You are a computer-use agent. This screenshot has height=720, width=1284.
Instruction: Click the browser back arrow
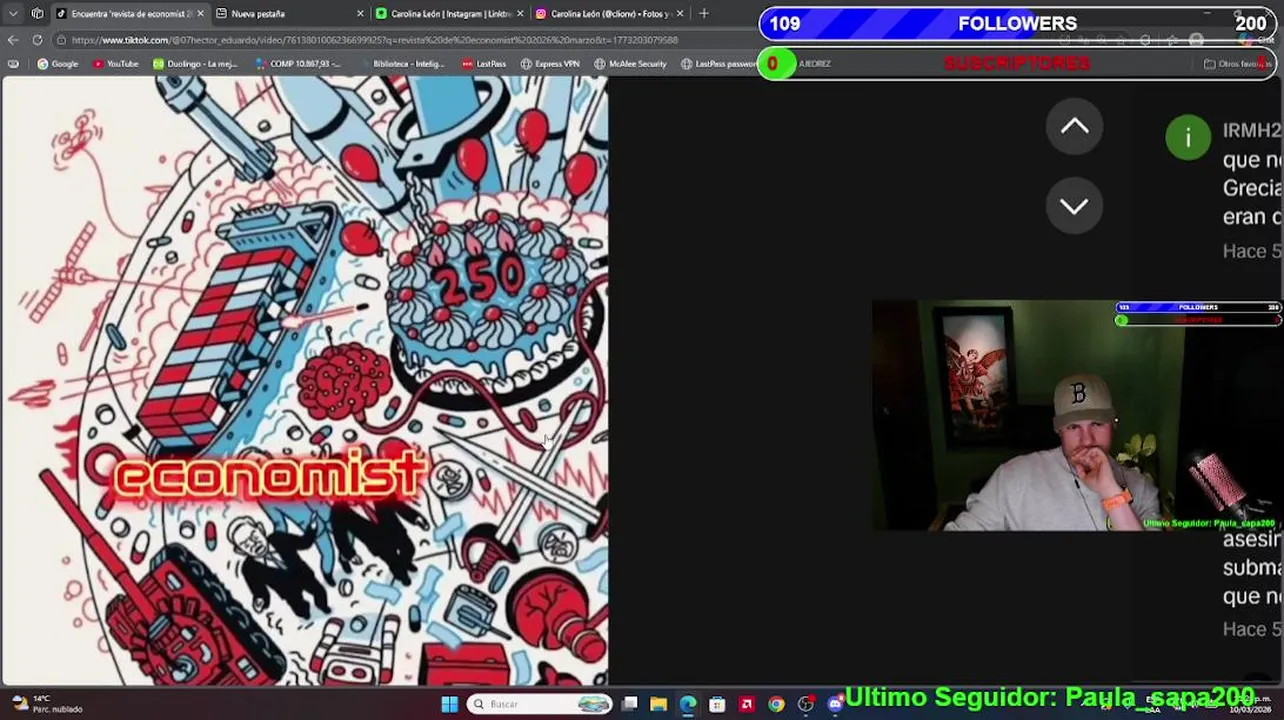[12, 40]
